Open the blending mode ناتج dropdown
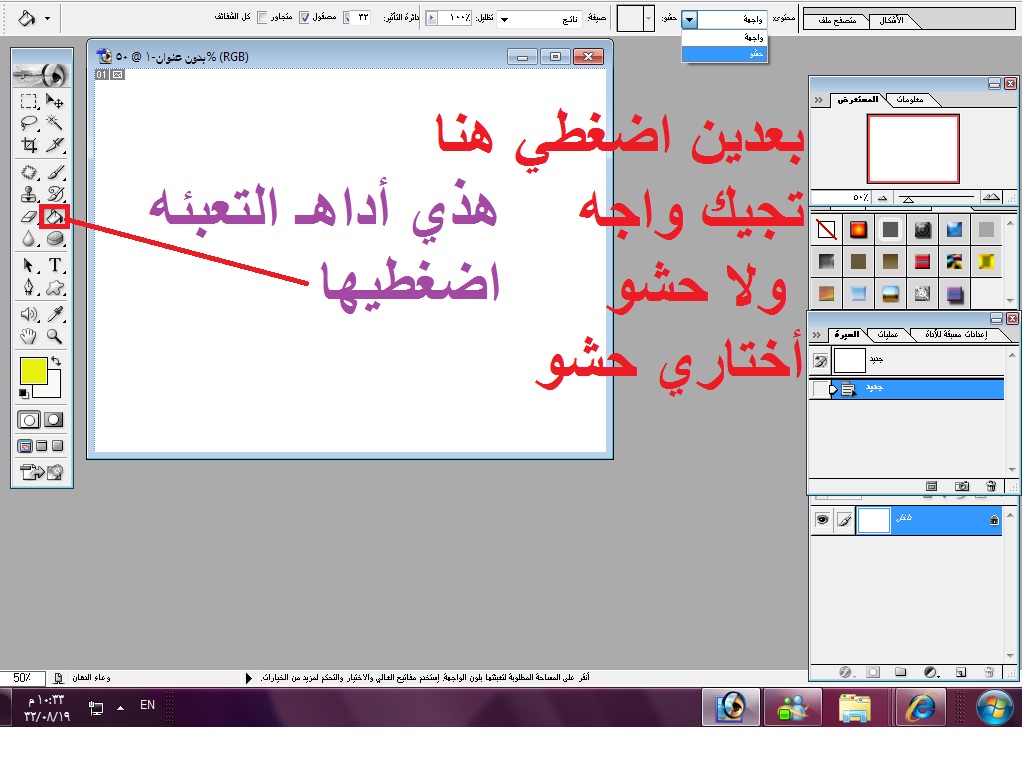Viewport: 1024px width, 768px height. coord(503,19)
